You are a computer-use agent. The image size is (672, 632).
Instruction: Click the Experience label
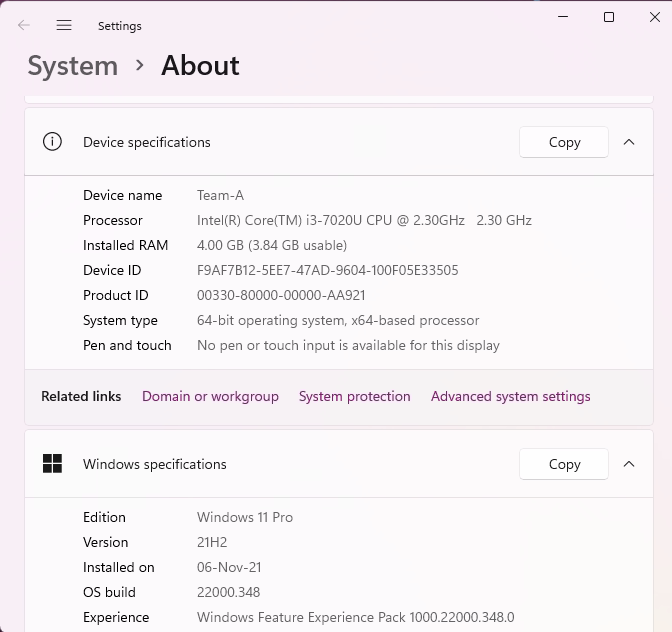pyautogui.click(x=116, y=617)
